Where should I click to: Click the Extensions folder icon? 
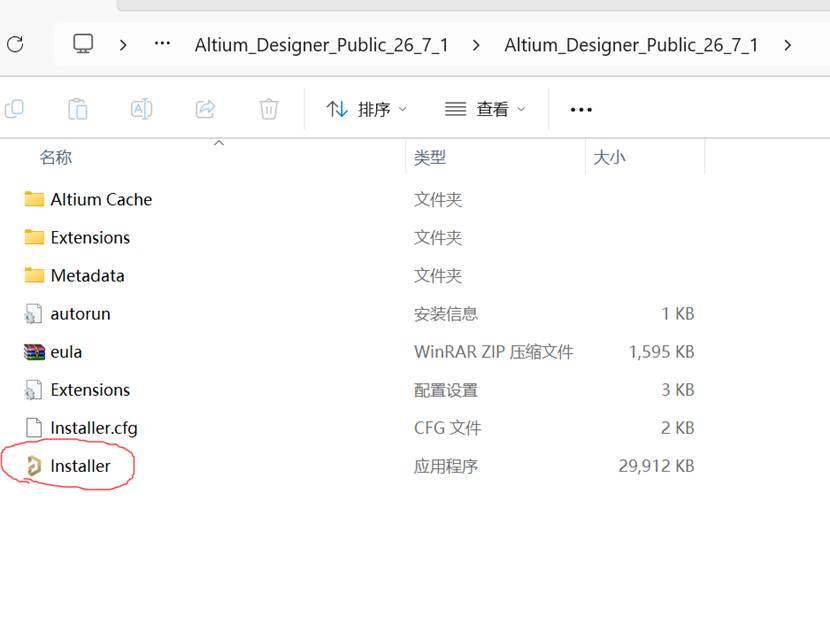coord(34,237)
